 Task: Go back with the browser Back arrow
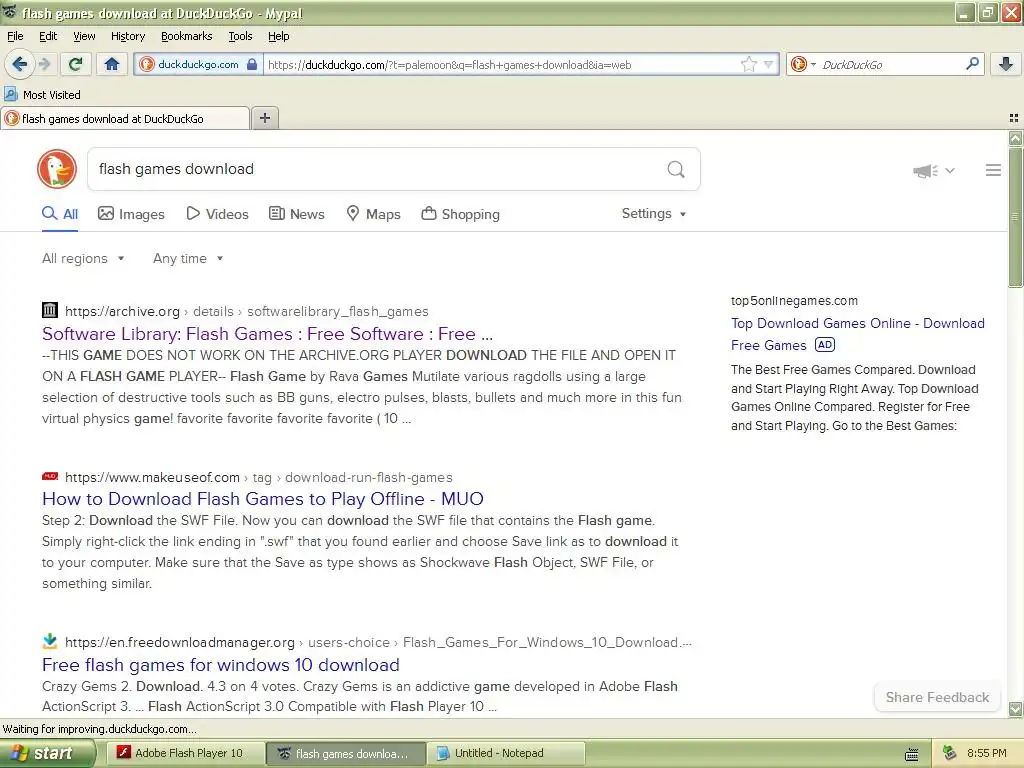click(19, 64)
